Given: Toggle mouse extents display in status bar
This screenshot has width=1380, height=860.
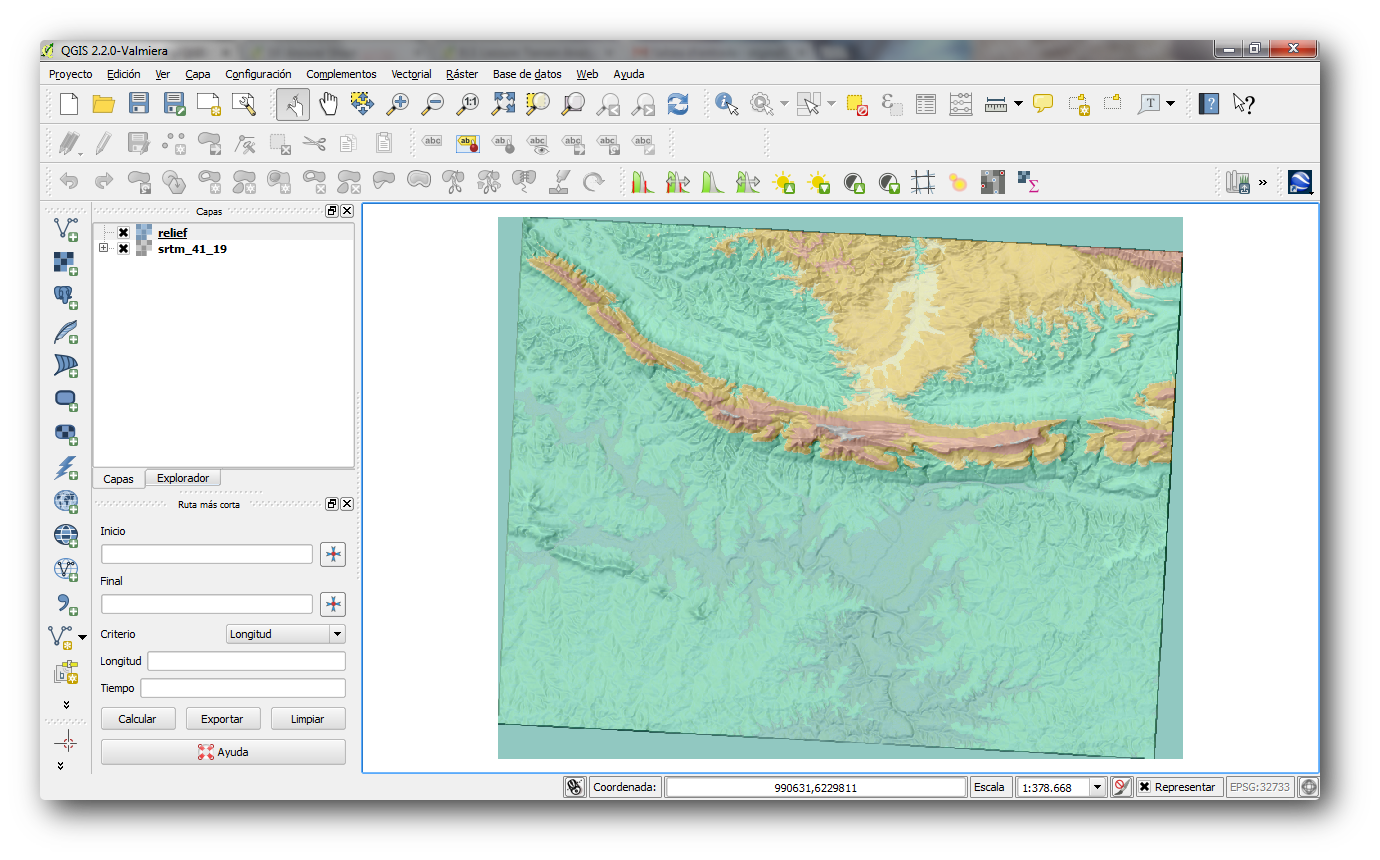Looking at the screenshot, I should pos(574,787).
